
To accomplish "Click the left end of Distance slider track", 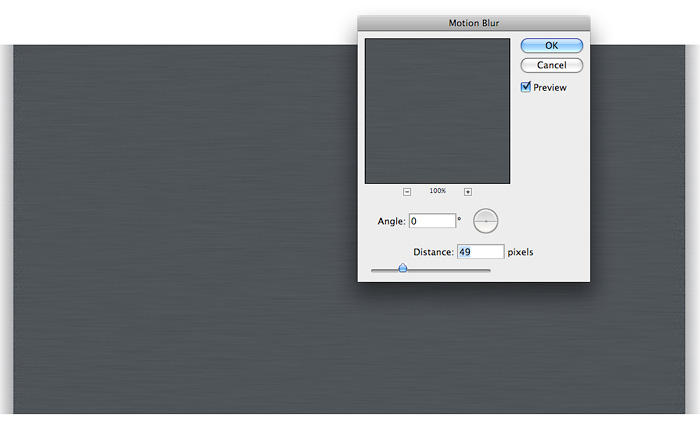I will point(373,269).
